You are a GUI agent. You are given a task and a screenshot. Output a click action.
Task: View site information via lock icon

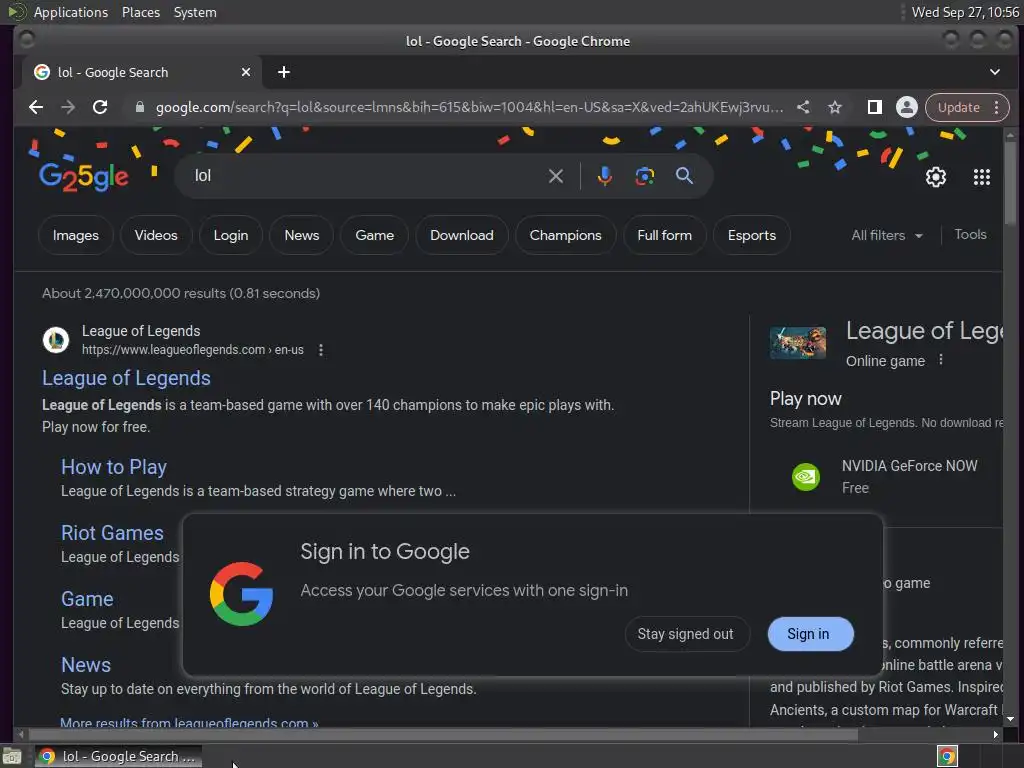pyautogui.click(x=139, y=107)
